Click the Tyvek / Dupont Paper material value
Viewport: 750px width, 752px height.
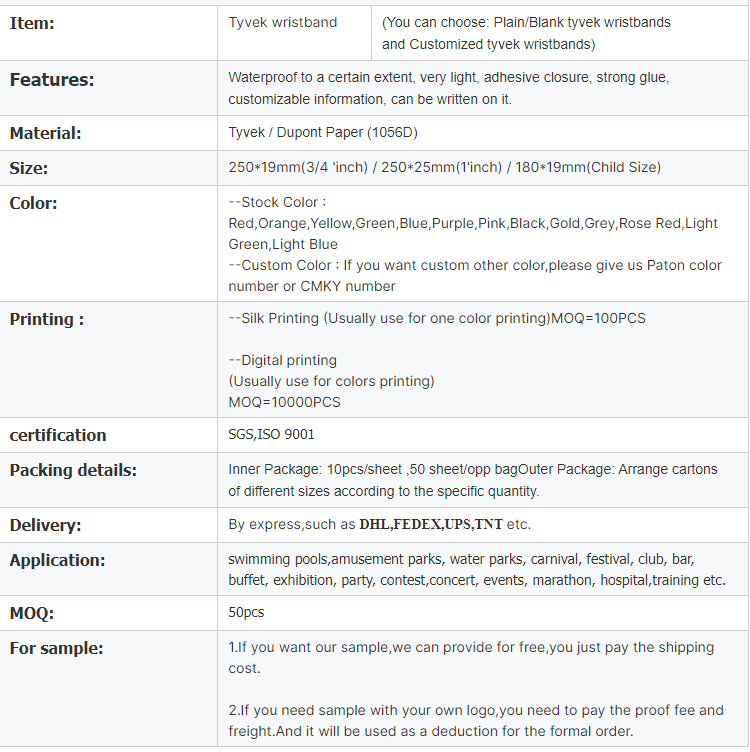click(323, 132)
